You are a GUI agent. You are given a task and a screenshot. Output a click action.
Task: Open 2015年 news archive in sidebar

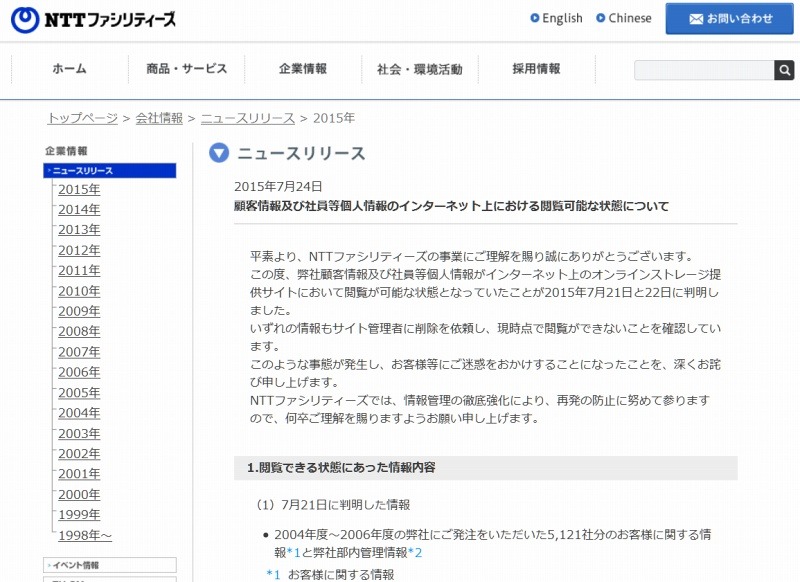coord(79,189)
